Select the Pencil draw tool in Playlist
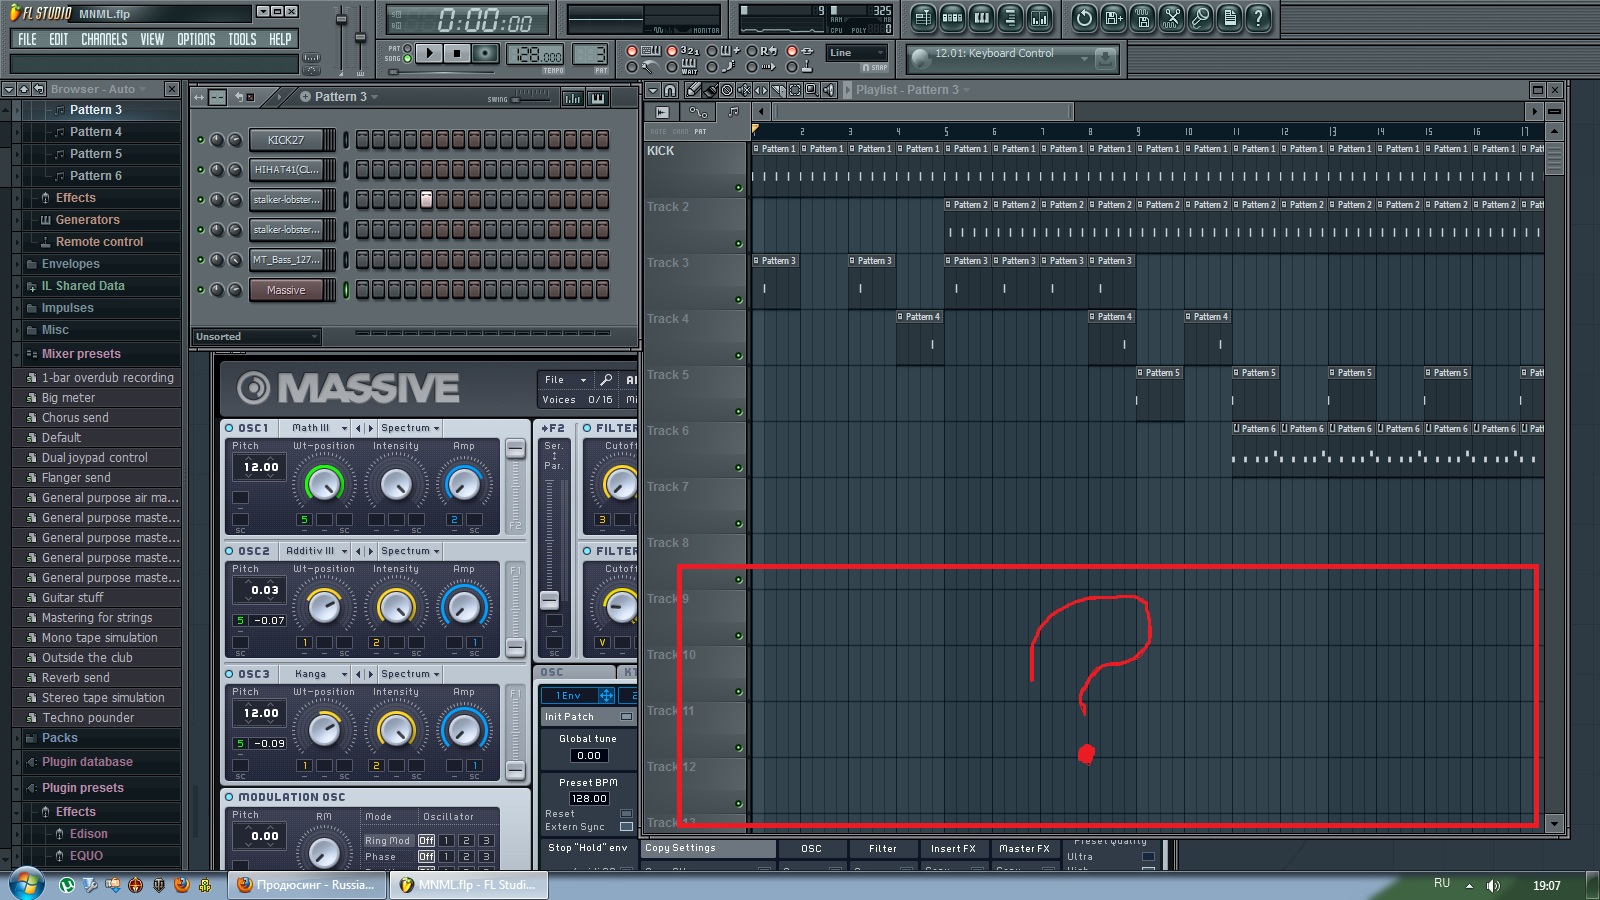Image resolution: width=1600 pixels, height=900 pixels. click(693, 90)
